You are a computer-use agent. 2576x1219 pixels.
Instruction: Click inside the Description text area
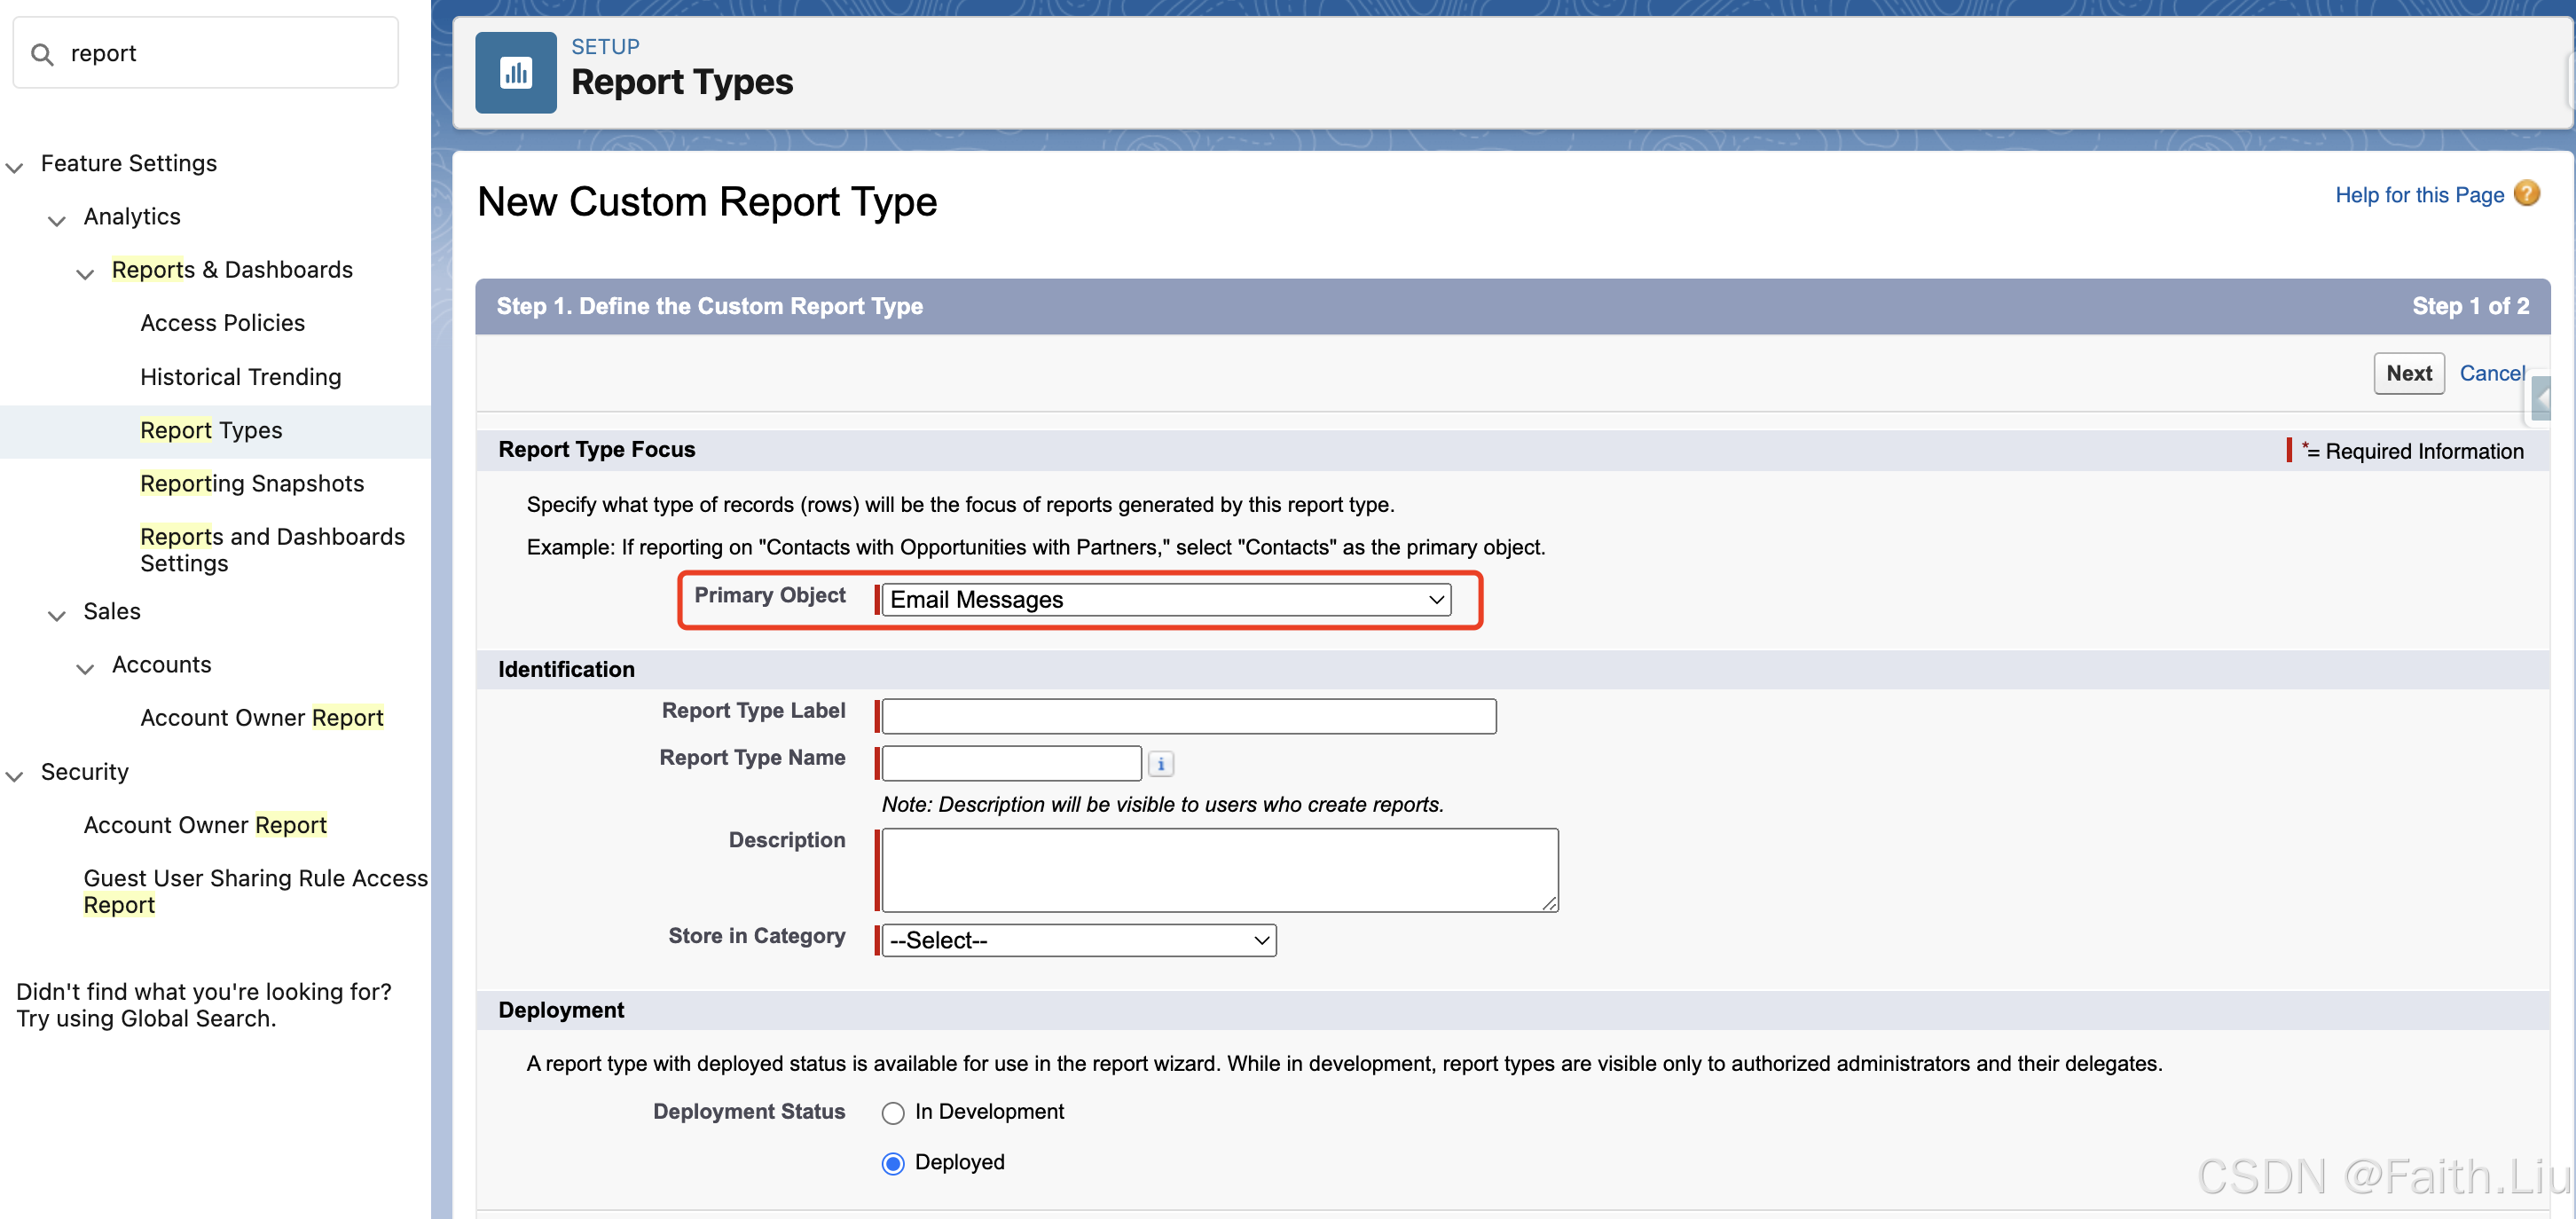[x=1220, y=870]
